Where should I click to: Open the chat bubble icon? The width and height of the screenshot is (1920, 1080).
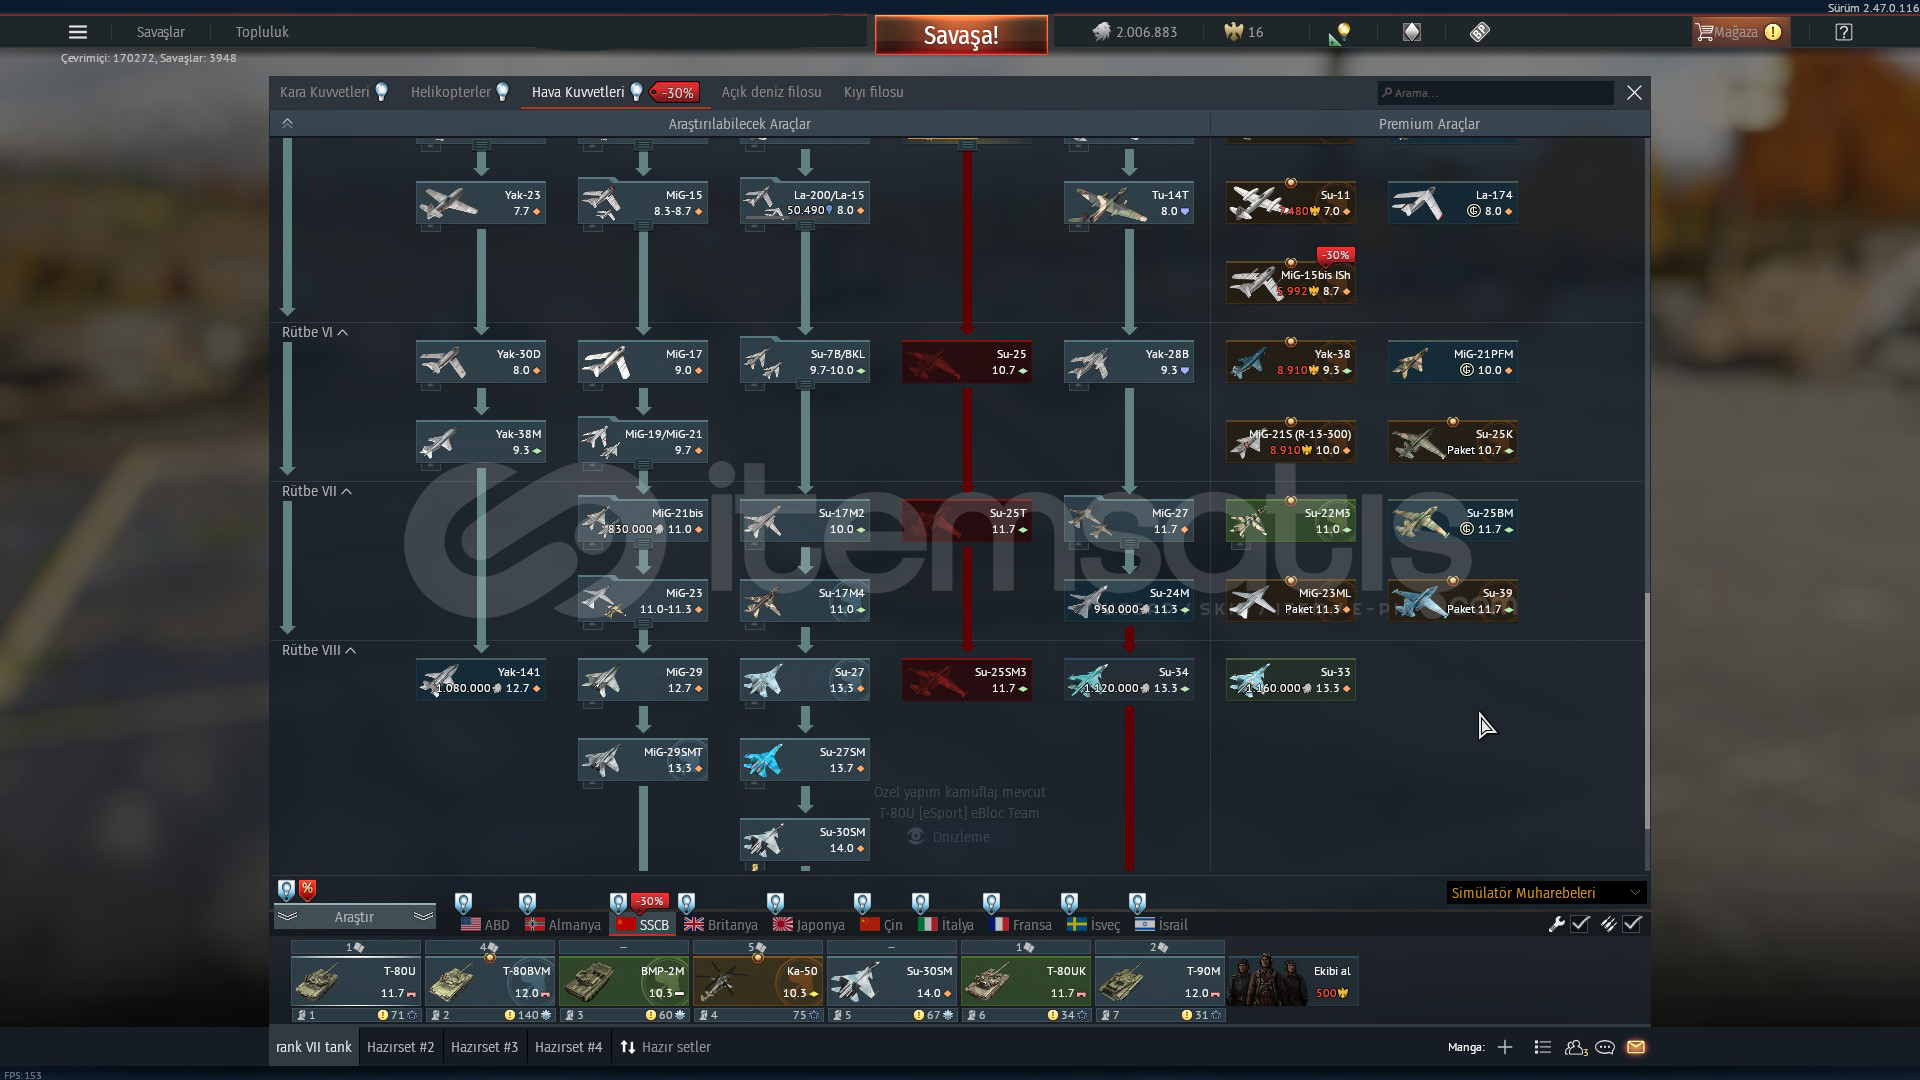click(1605, 1047)
